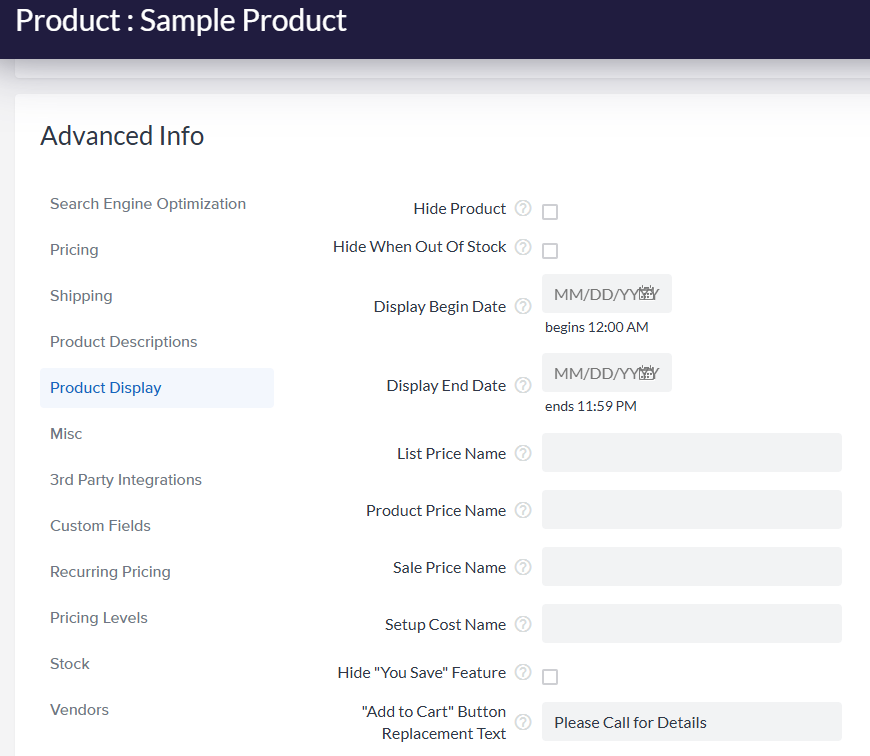Click the Product Price Name help icon
Viewport: 870px width, 756px height.
pyautogui.click(x=522, y=510)
